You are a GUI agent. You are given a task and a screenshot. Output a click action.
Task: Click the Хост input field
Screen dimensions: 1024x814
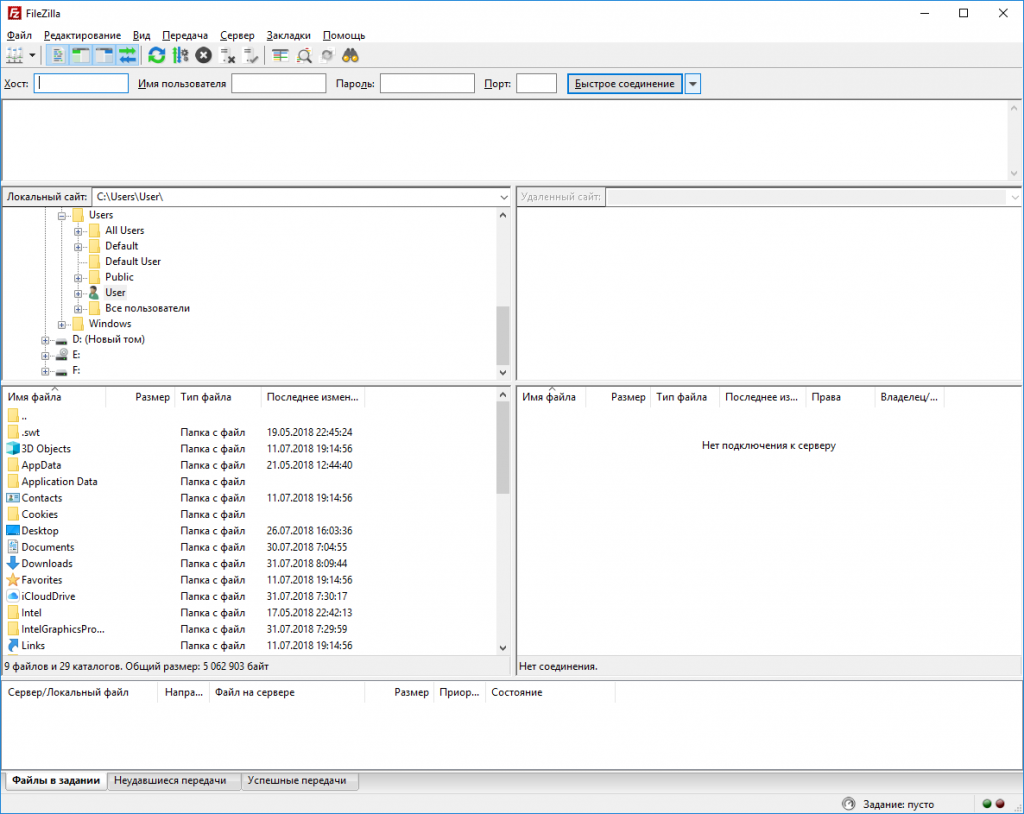pos(81,83)
